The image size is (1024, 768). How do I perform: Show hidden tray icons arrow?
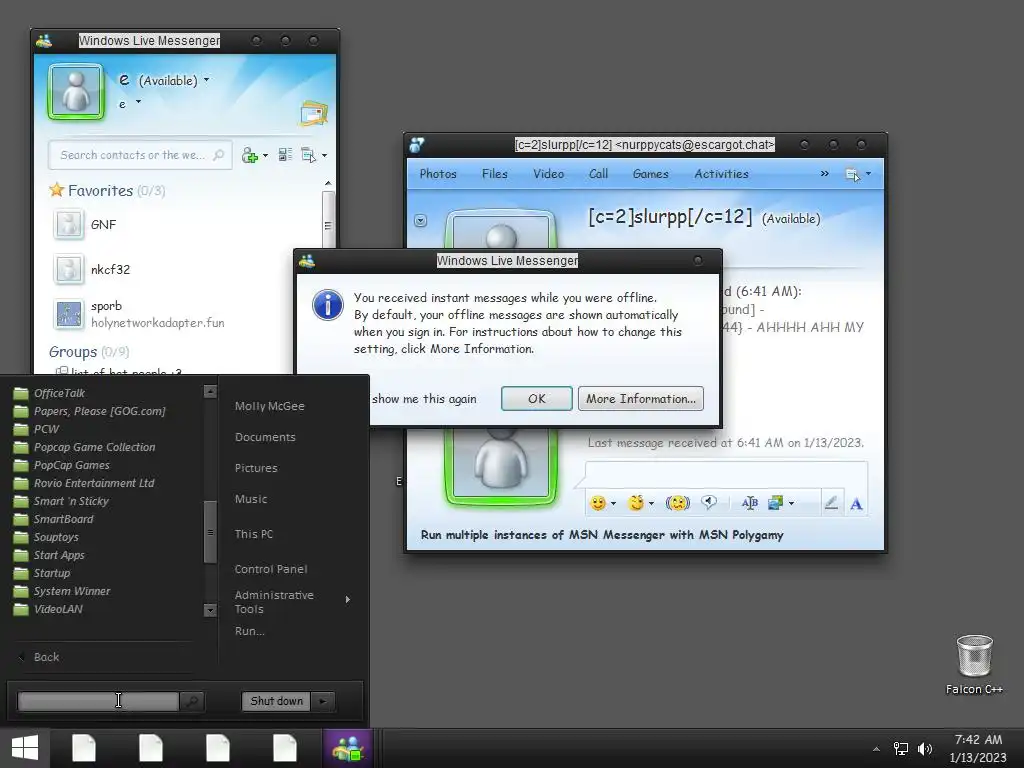876,749
